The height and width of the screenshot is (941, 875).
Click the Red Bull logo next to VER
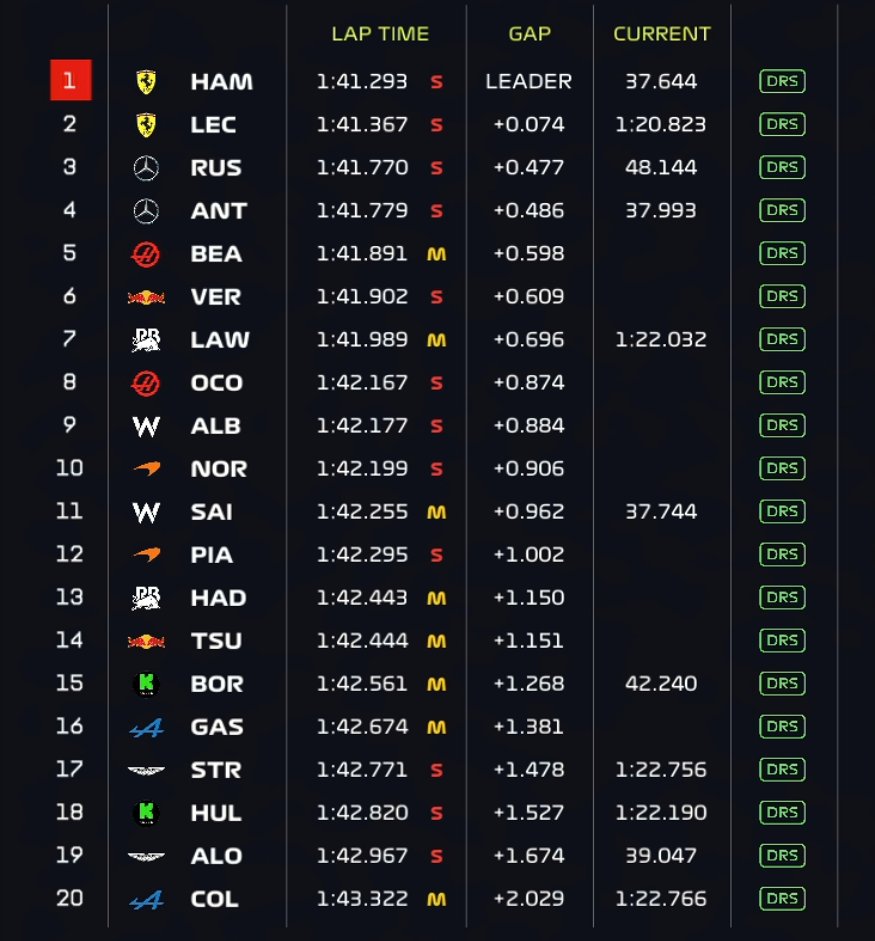click(x=146, y=297)
